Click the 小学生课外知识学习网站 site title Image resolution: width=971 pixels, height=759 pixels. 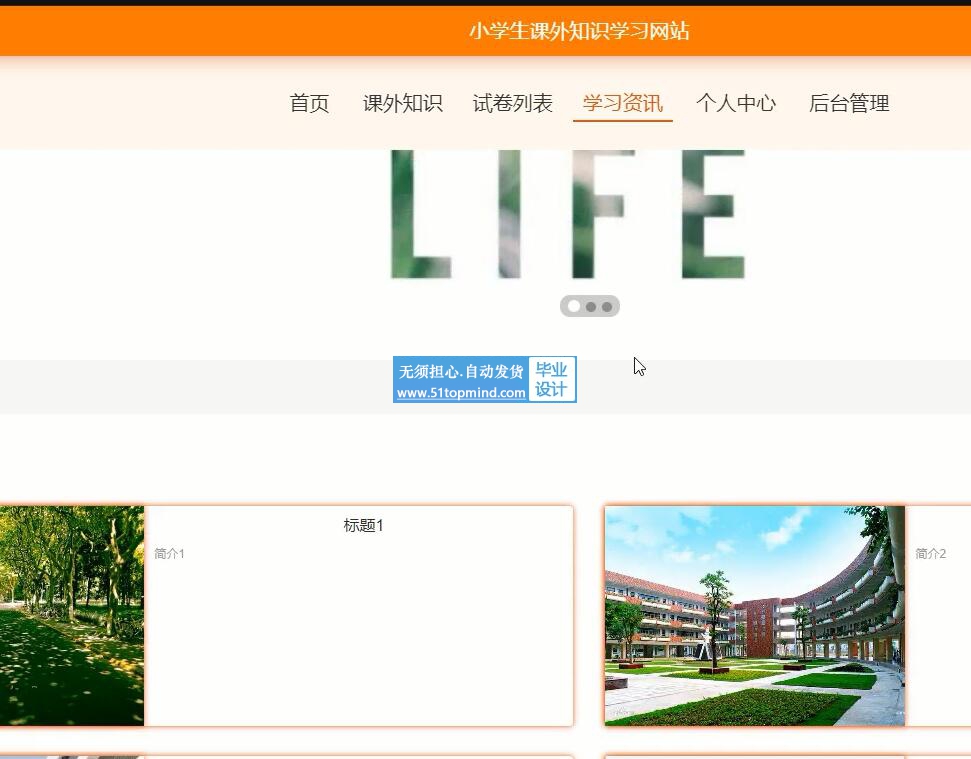click(x=579, y=31)
